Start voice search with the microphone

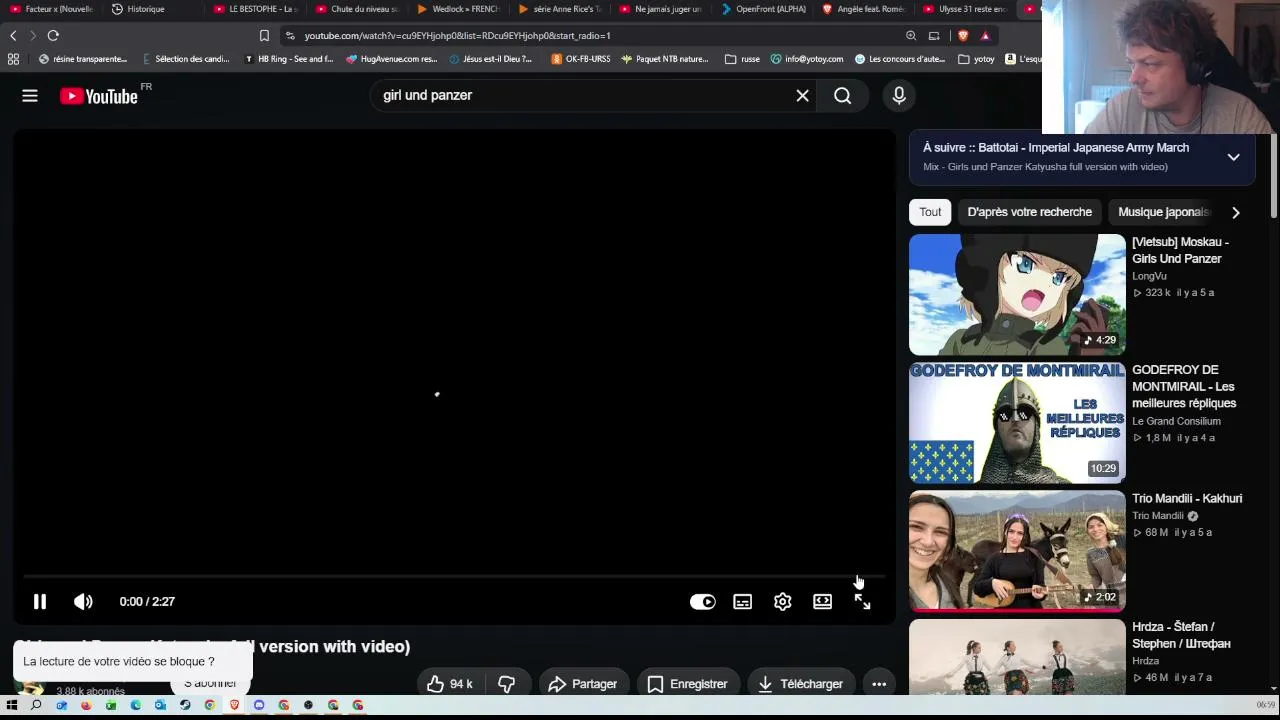coord(899,95)
